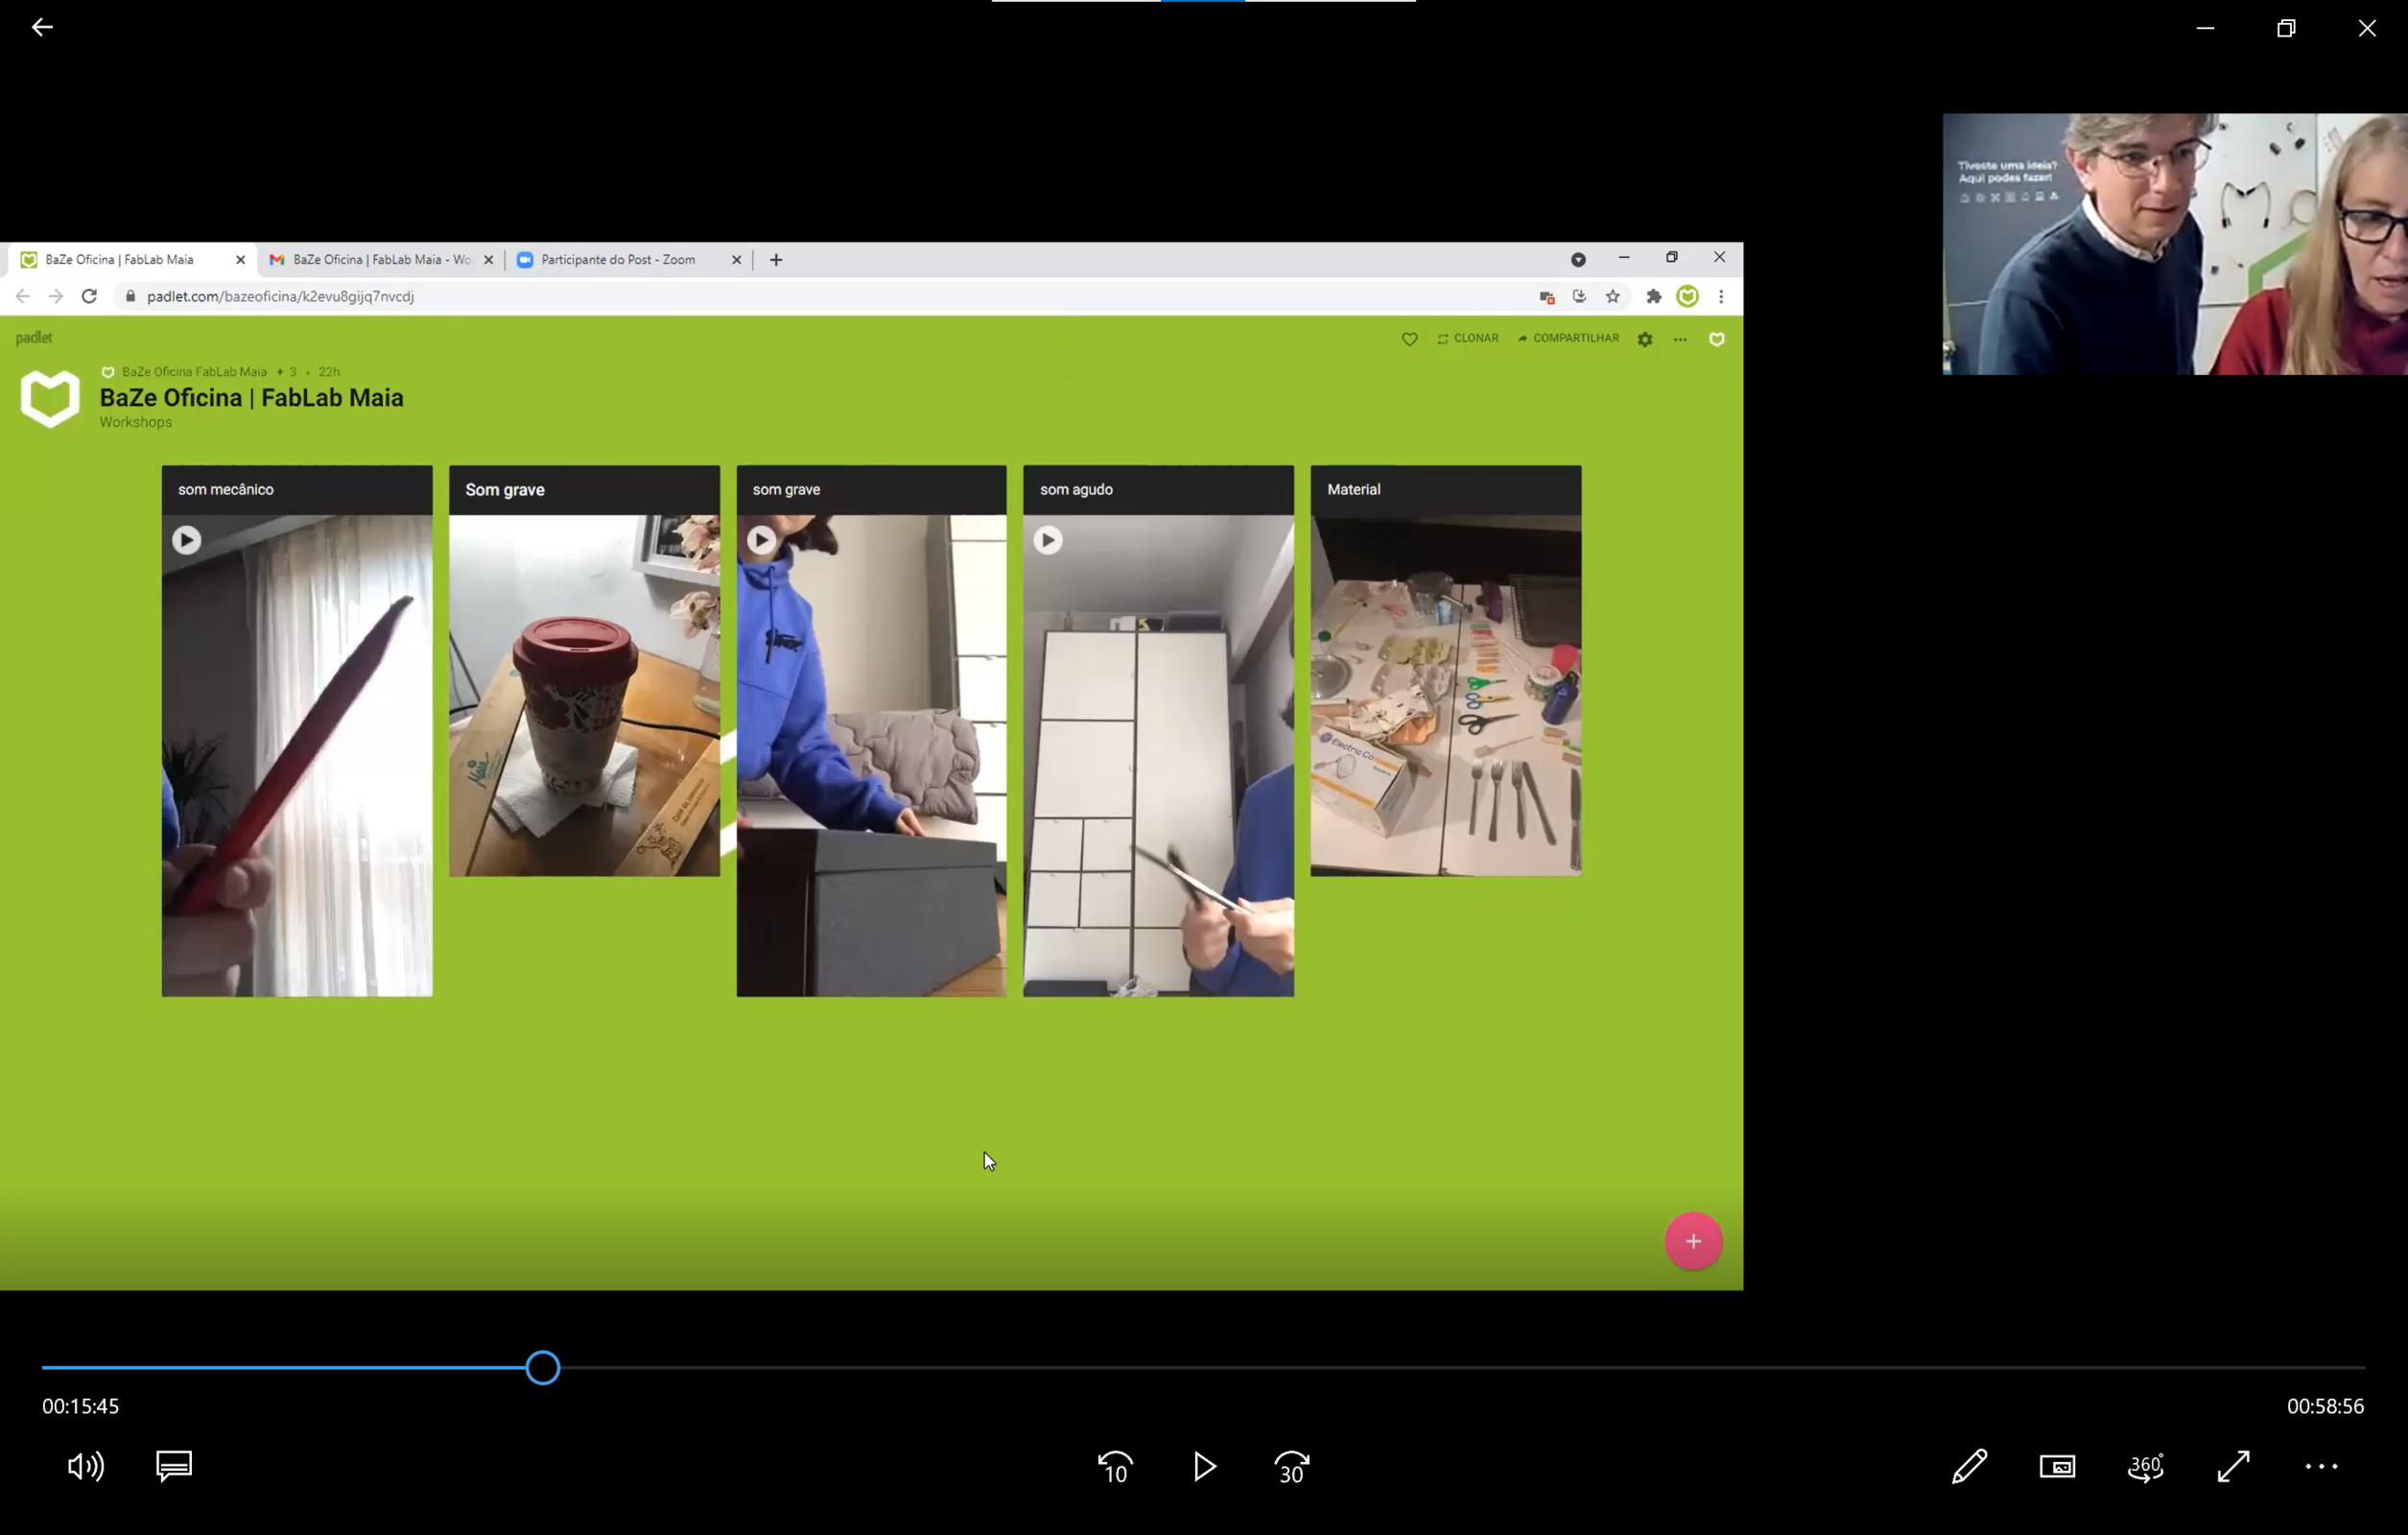Skip forward 30 seconds
This screenshot has height=1535, width=2408.
click(1292, 1467)
